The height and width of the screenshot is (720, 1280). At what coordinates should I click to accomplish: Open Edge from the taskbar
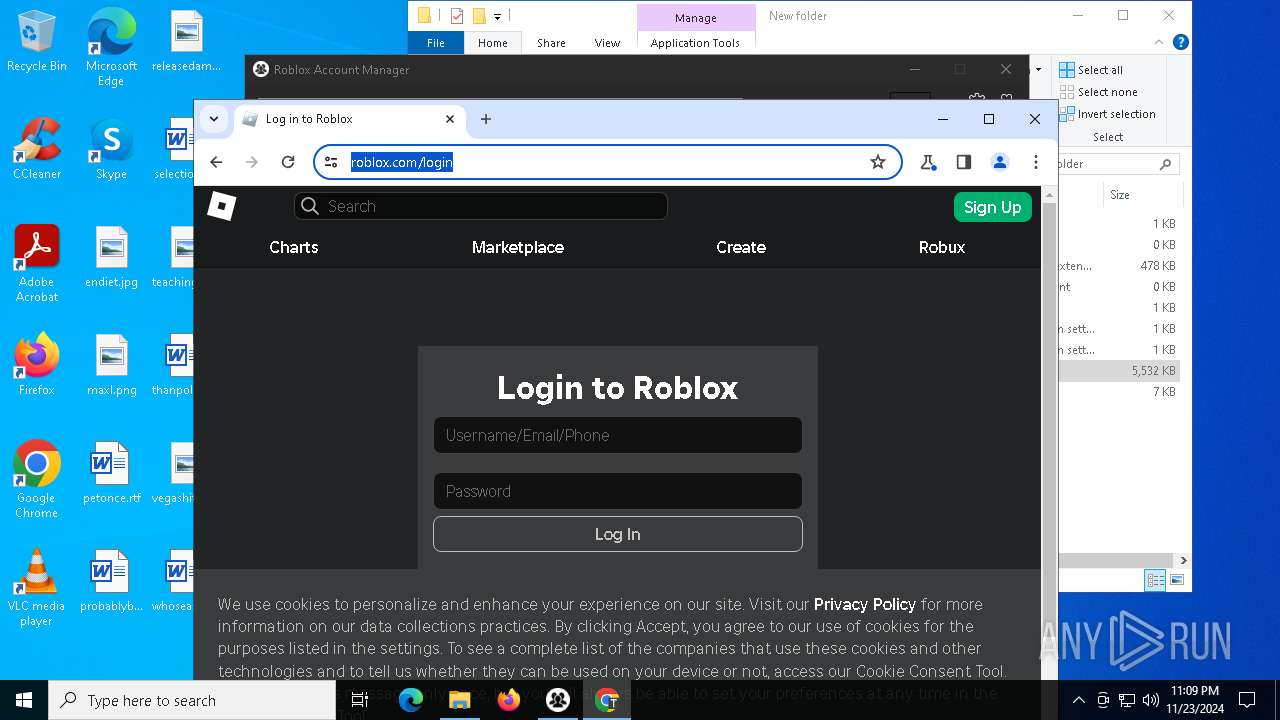point(411,700)
